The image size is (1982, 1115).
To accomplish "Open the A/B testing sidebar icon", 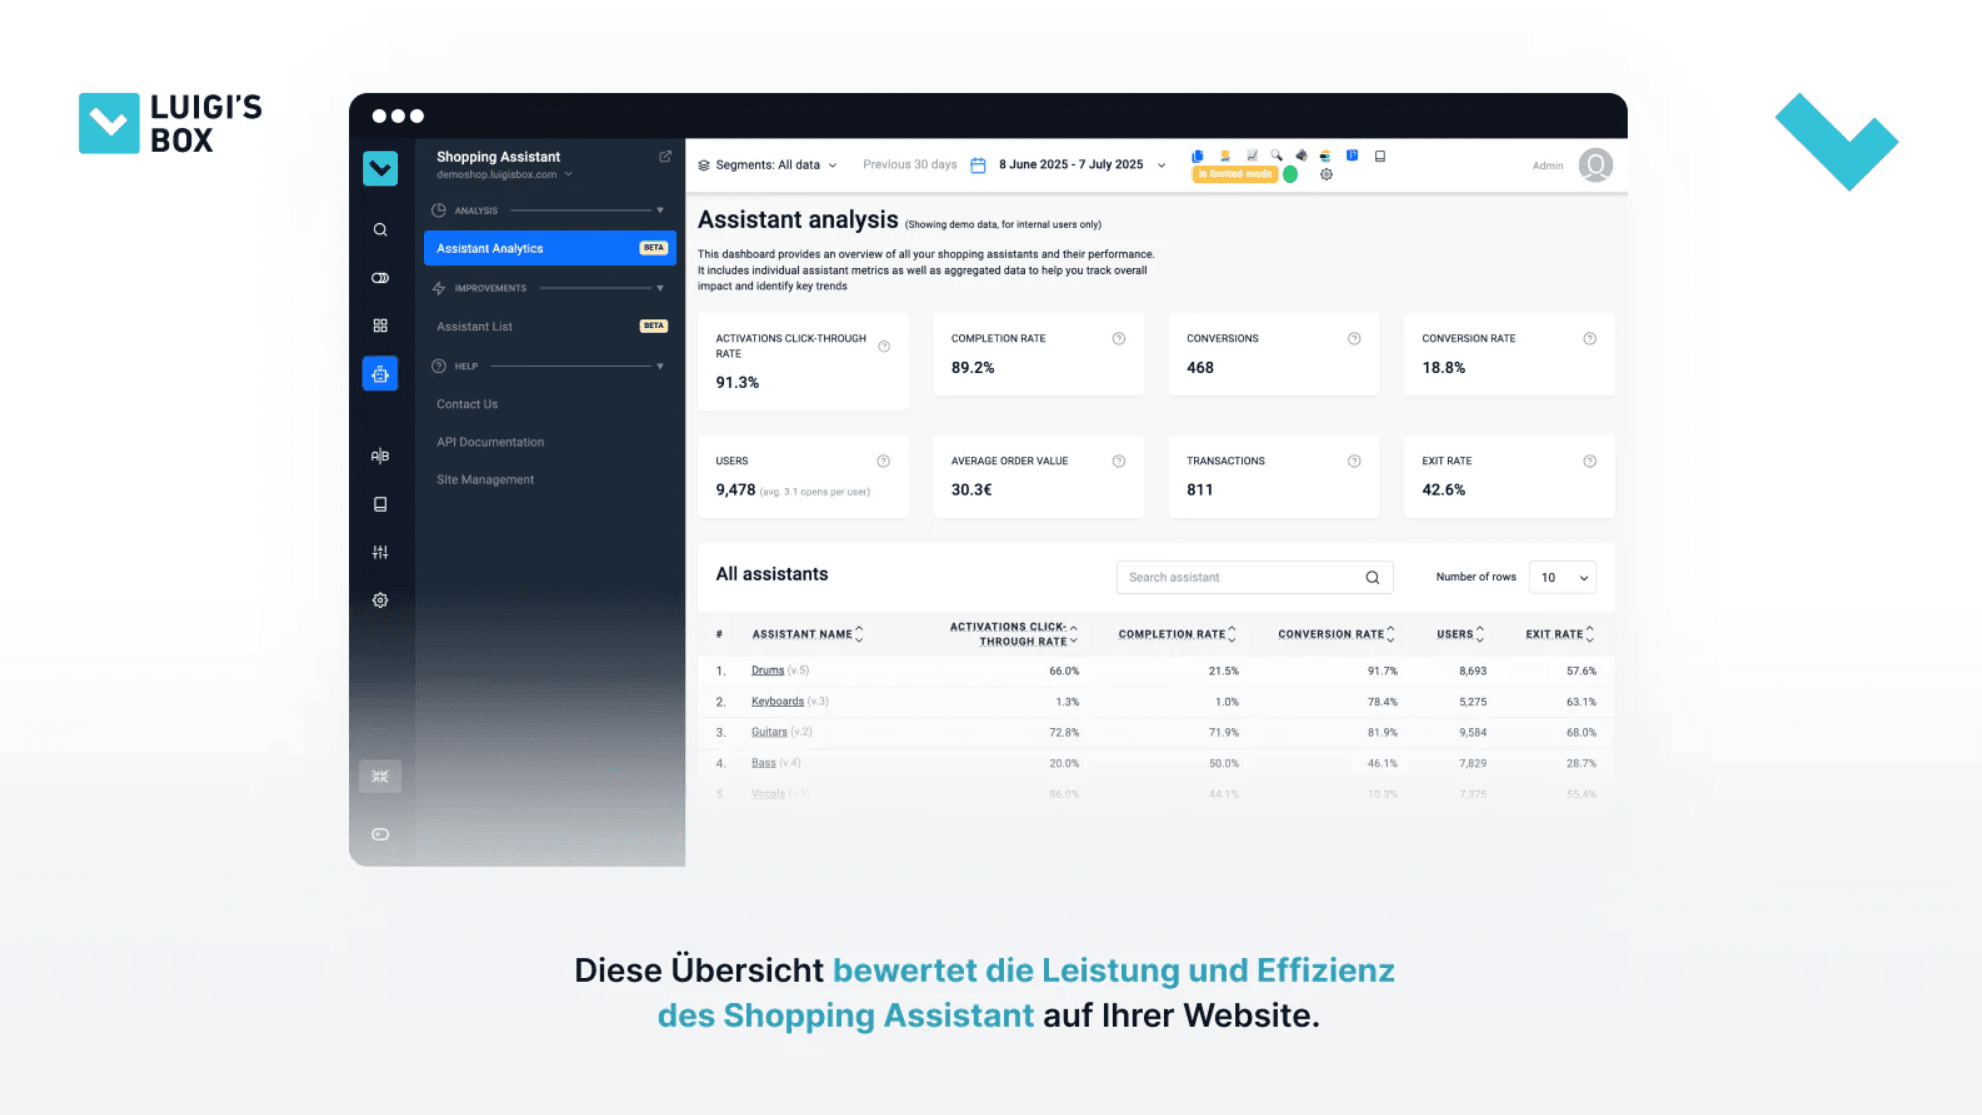I will click(x=380, y=456).
